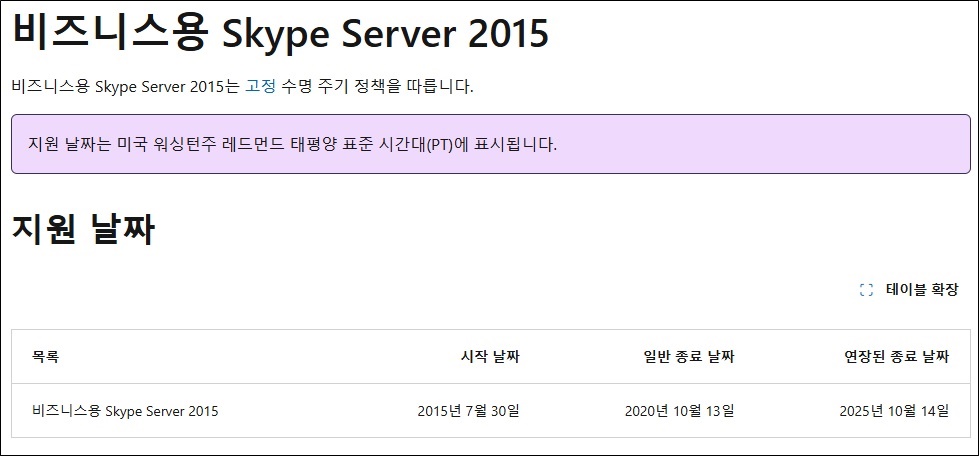Click the 2015년 7월 30일 start date cell
This screenshot has width=979, height=456.
[x=468, y=410]
